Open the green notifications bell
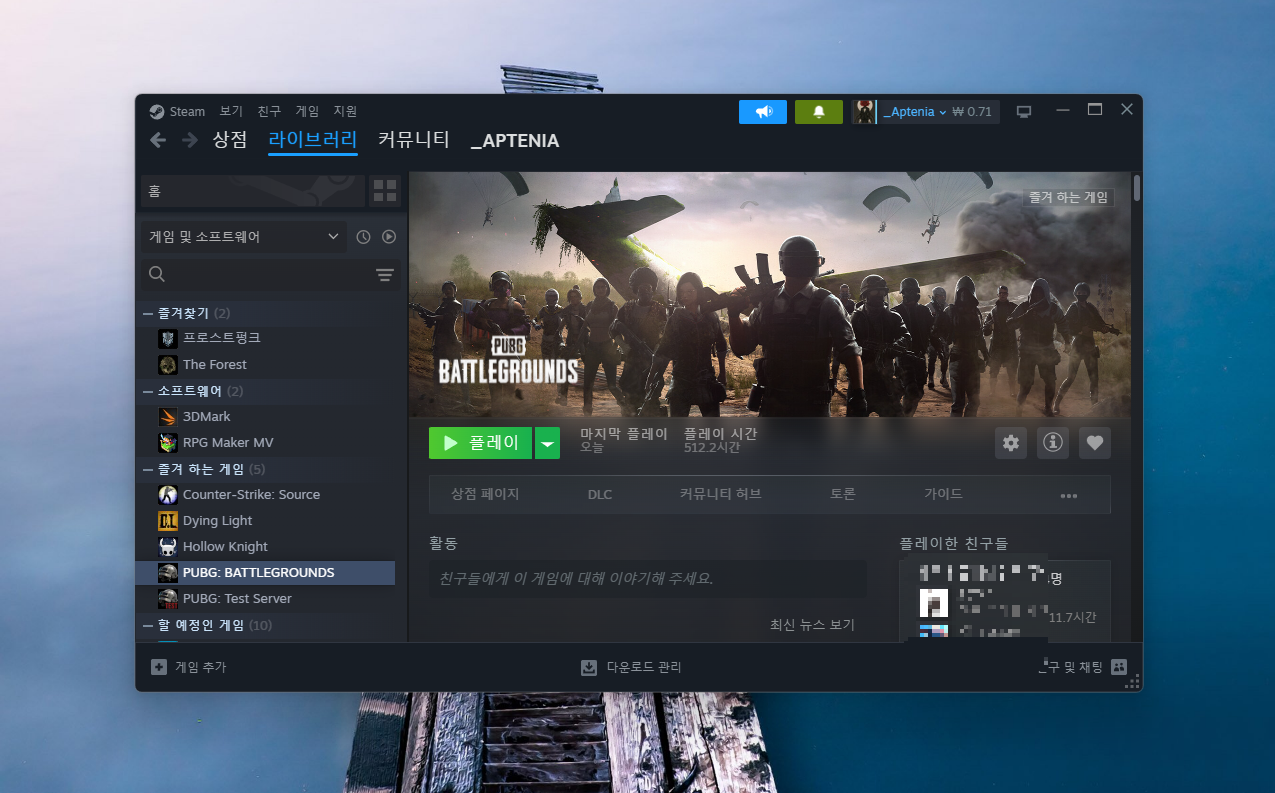The width and height of the screenshot is (1275, 793). click(819, 112)
